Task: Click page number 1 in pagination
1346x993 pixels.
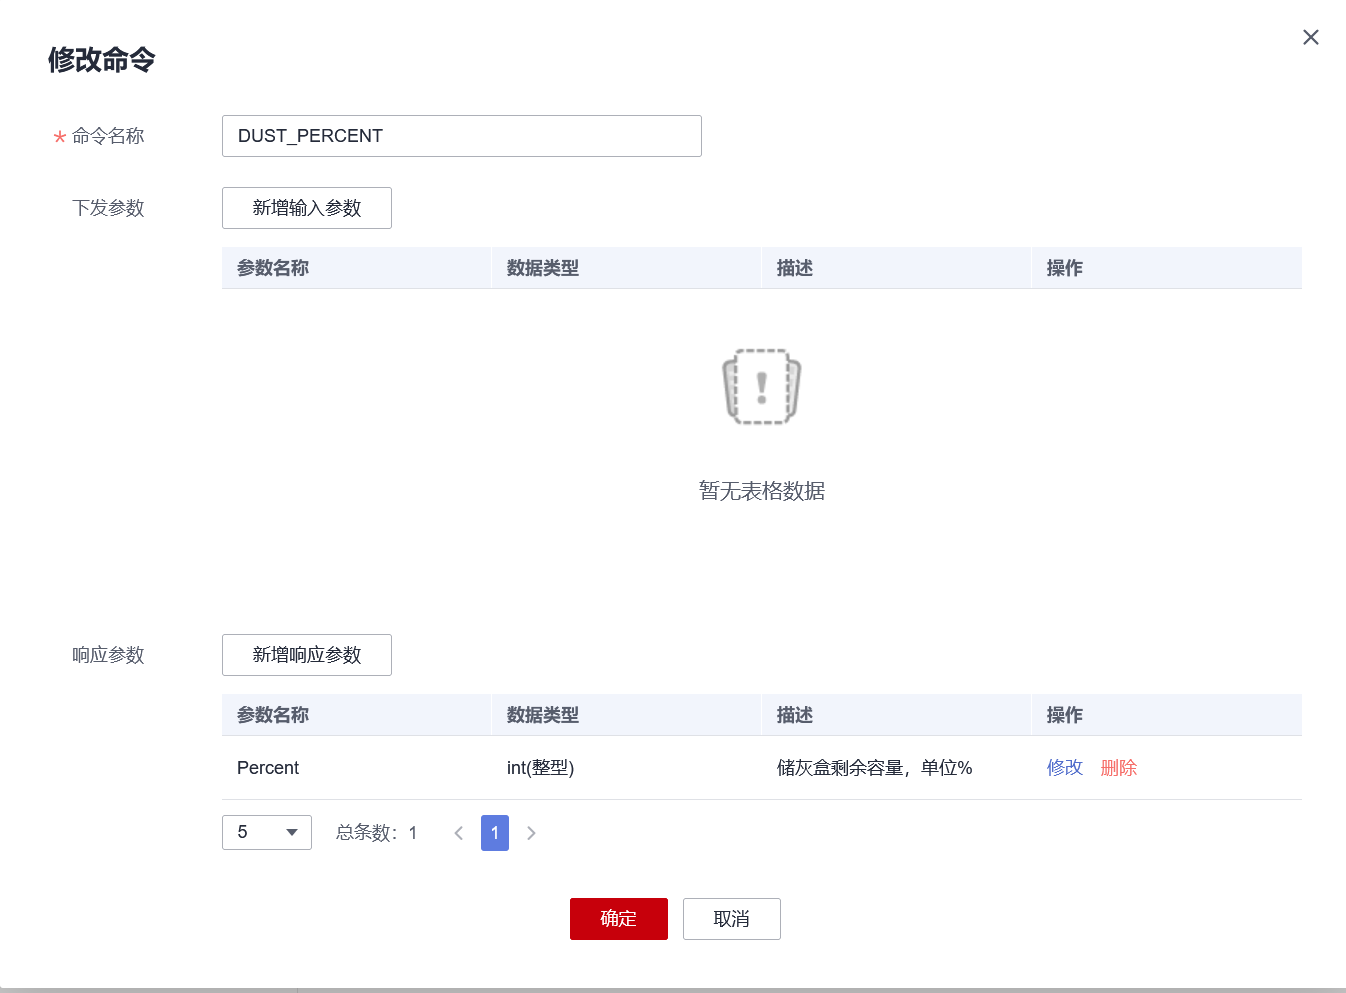Action: [494, 832]
